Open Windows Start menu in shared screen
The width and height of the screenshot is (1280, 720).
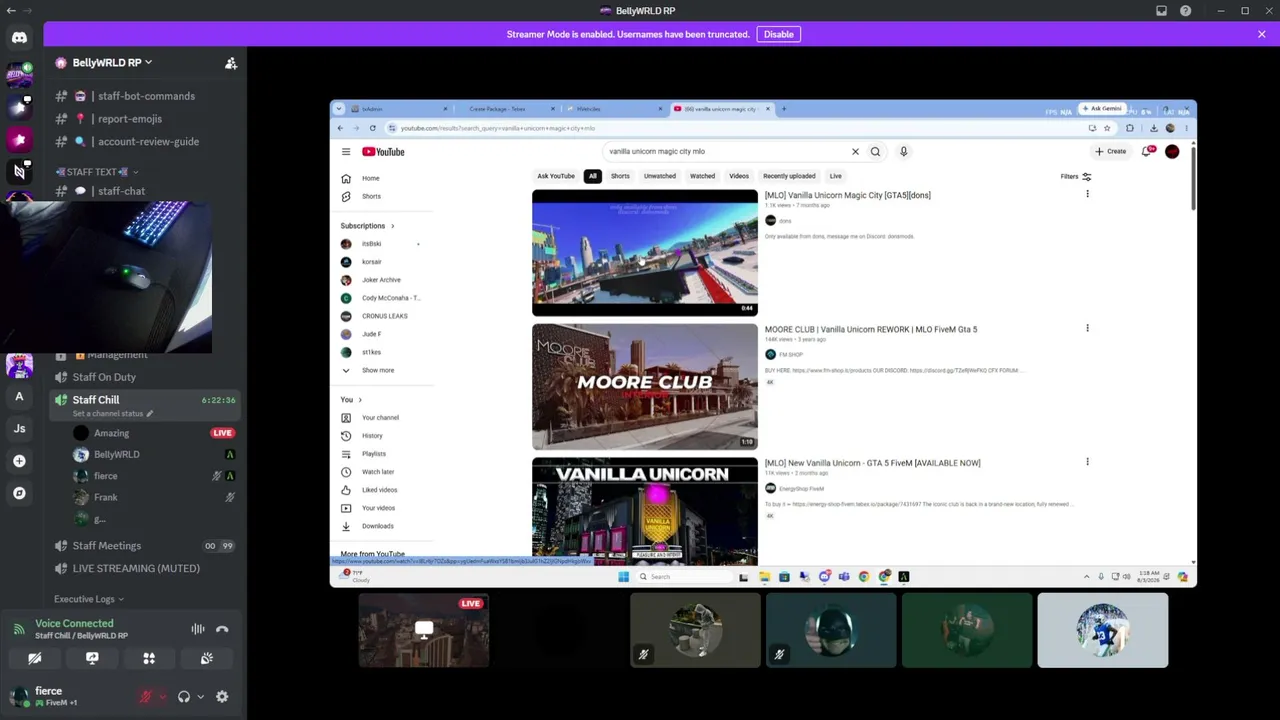tap(623, 577)
